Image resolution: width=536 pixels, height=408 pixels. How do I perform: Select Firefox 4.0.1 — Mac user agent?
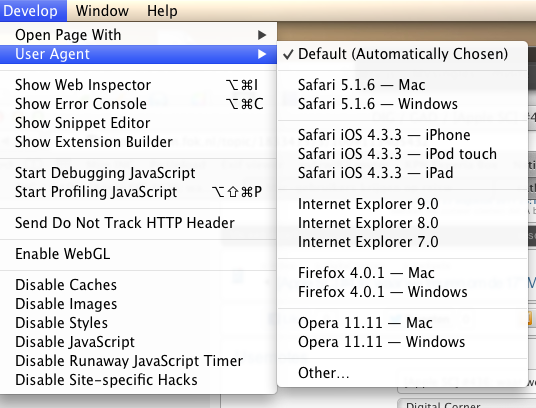(402, 273)
